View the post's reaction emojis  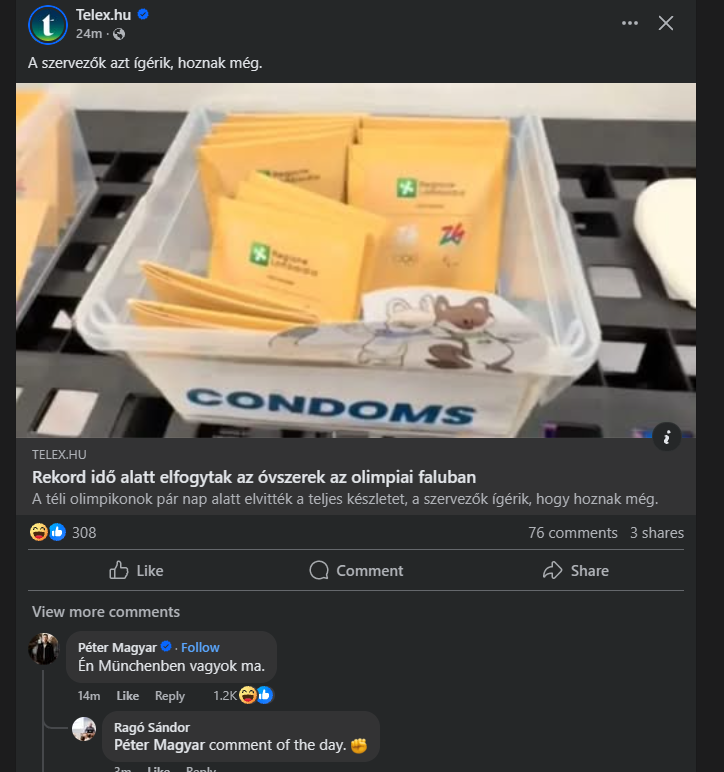pyautogui.click(x=47, y=532)
